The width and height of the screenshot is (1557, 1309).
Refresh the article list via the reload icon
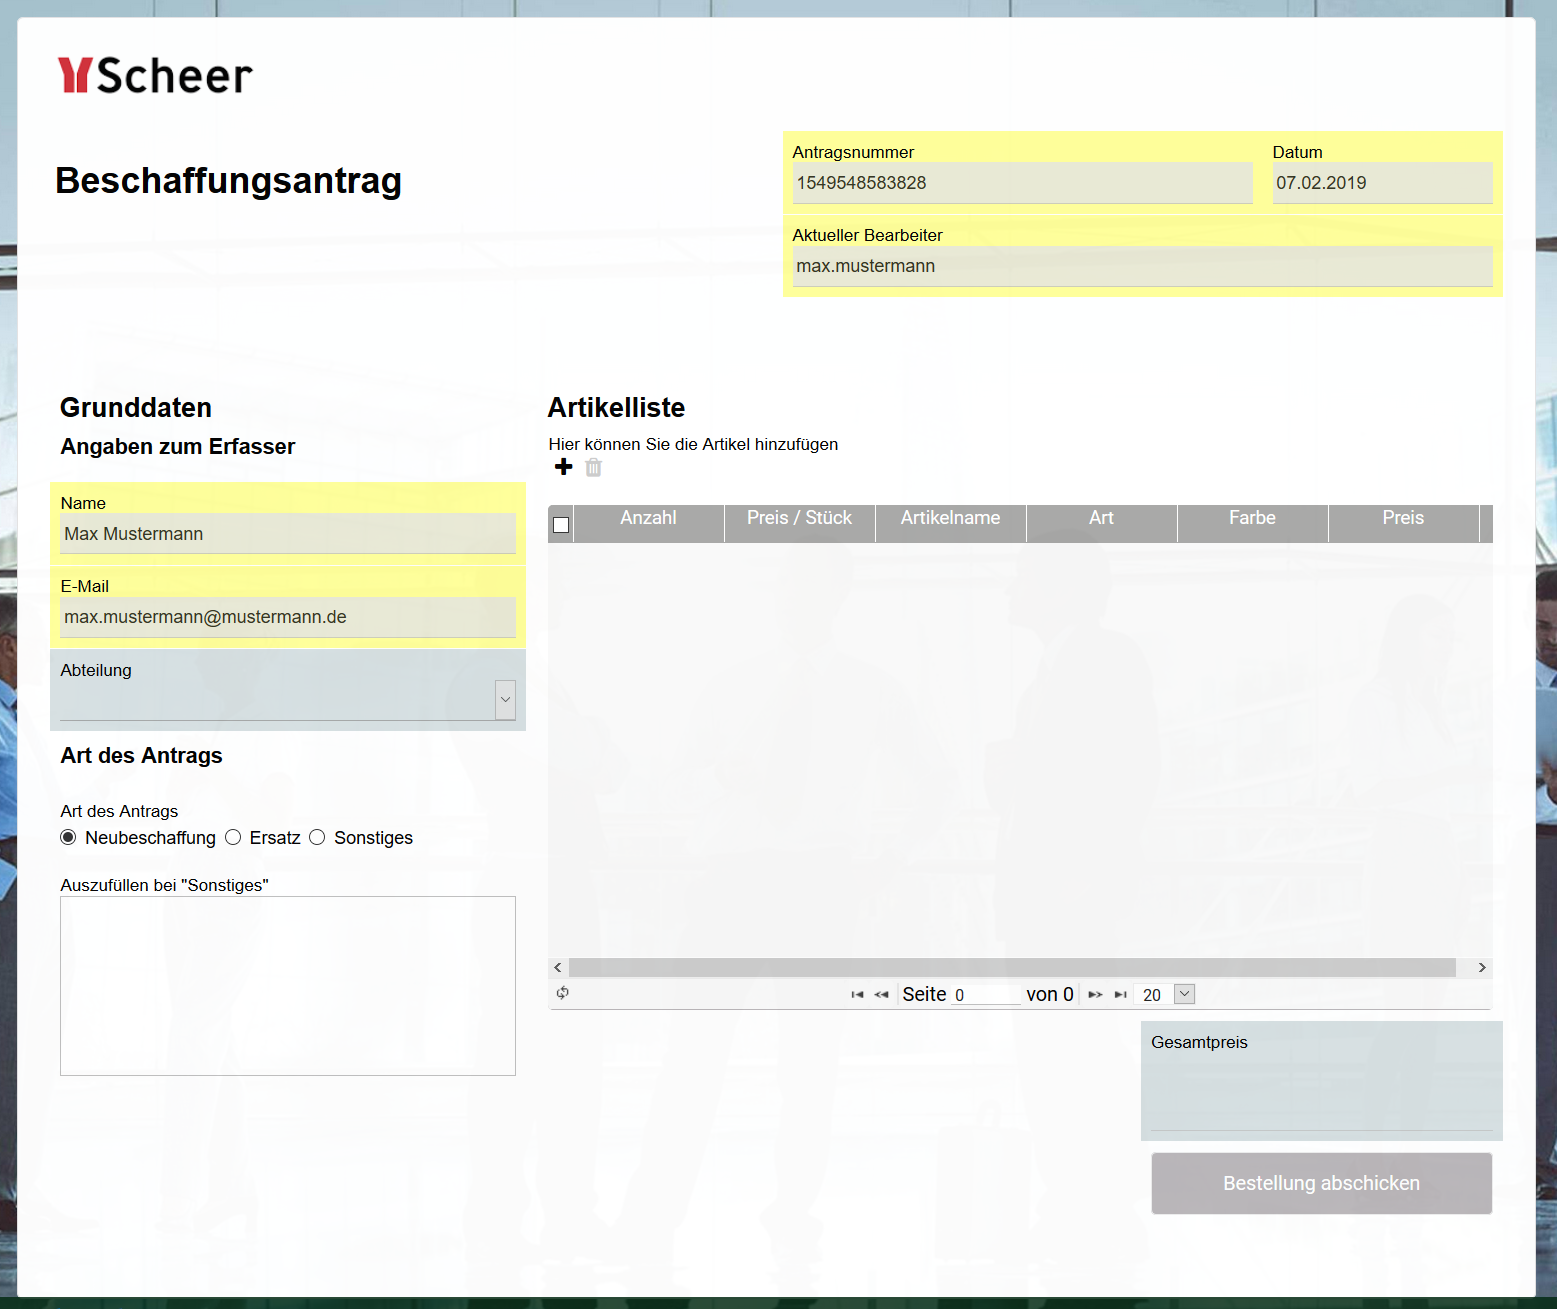pos(562,994)
